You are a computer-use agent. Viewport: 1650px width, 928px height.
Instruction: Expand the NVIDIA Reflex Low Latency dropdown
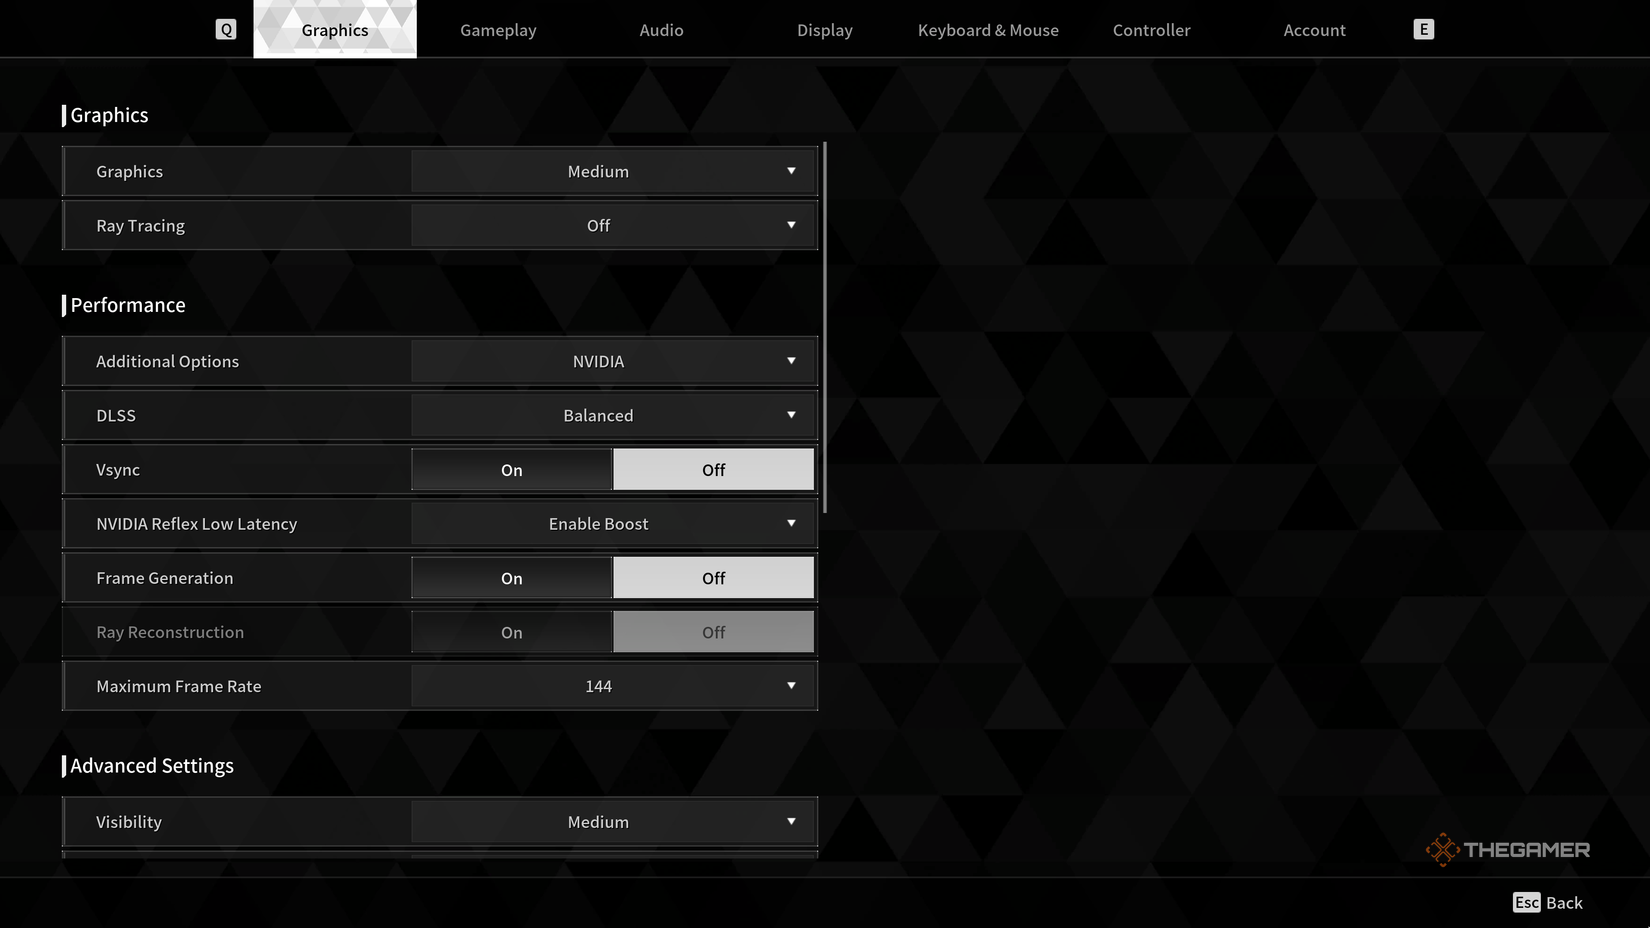point(613,523)
